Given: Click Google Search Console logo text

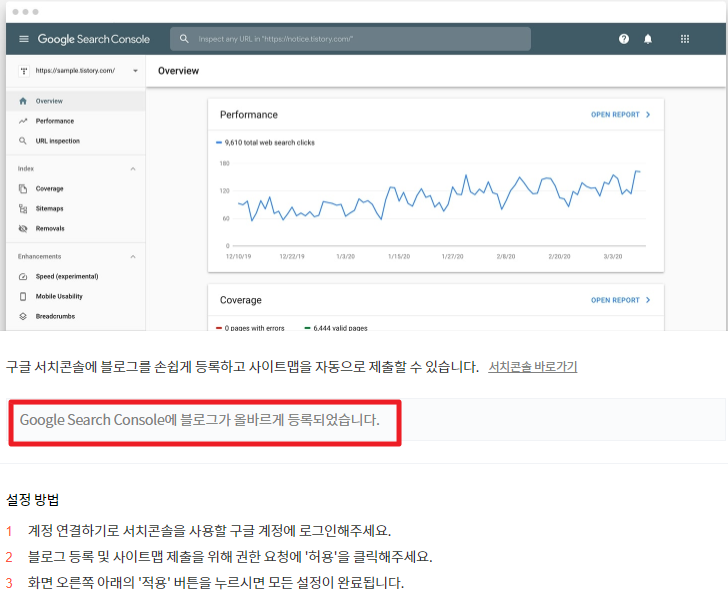Looking at the screenshot, I should click(94, 39).
